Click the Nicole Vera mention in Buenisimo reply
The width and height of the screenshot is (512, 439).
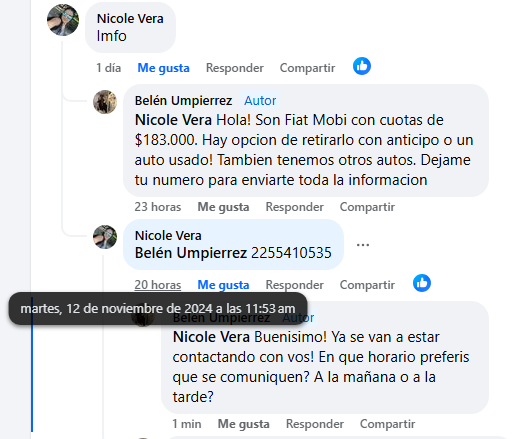point(211,337)
